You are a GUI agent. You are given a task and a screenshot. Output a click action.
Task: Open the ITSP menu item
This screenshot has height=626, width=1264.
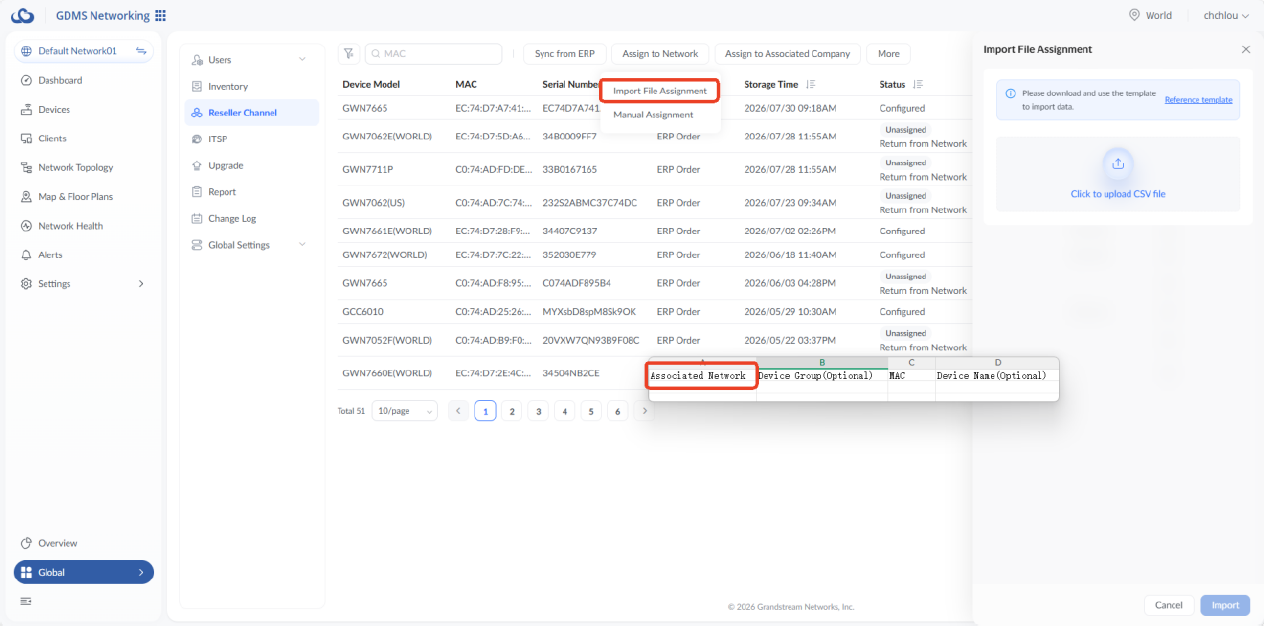coord(252,139)
